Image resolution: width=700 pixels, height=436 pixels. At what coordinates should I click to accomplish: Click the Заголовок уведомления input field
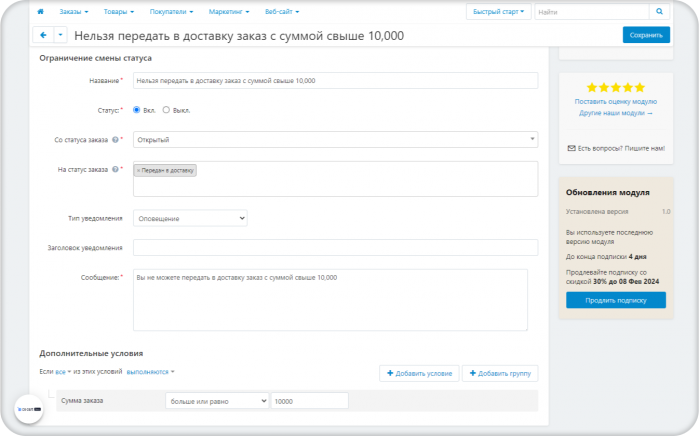coord(335,248)
